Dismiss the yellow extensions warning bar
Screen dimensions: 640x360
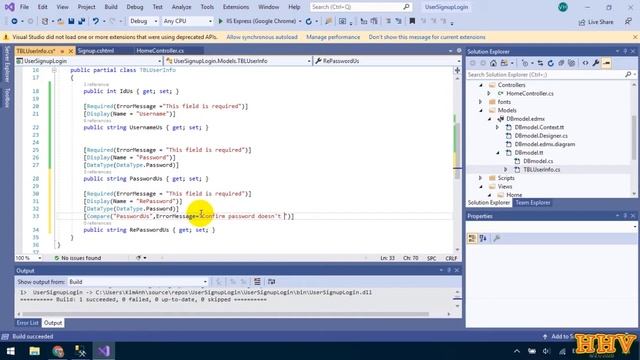coord(635,37)
